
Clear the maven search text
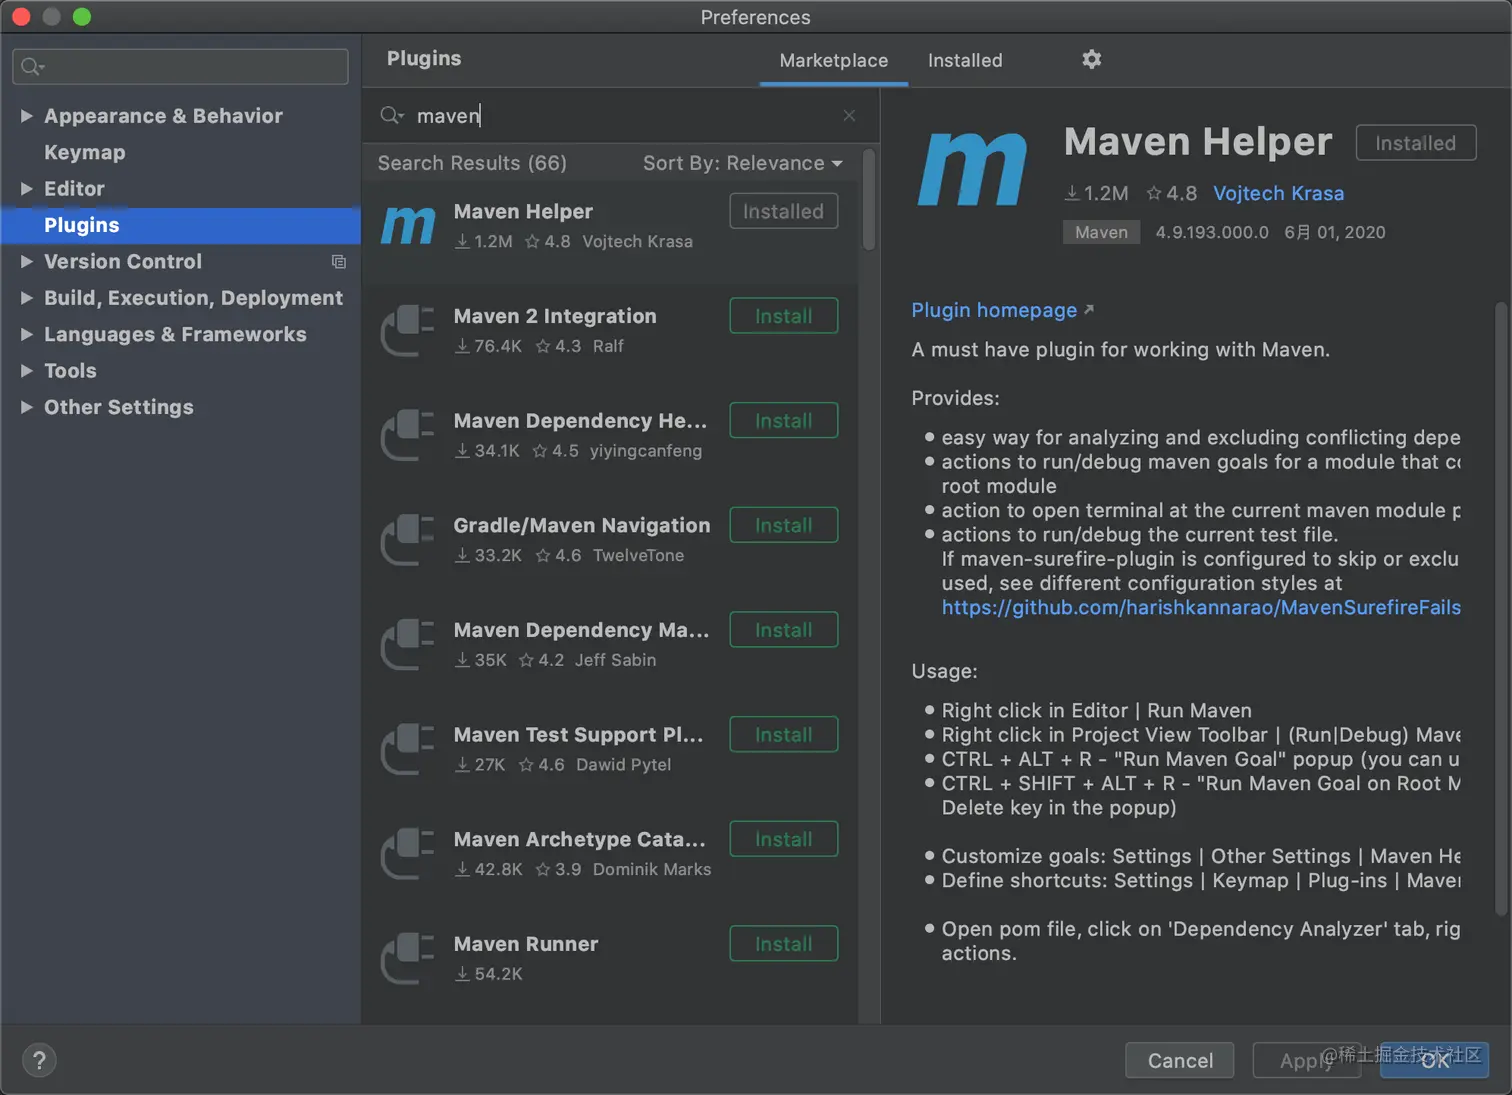pos(849,116)
